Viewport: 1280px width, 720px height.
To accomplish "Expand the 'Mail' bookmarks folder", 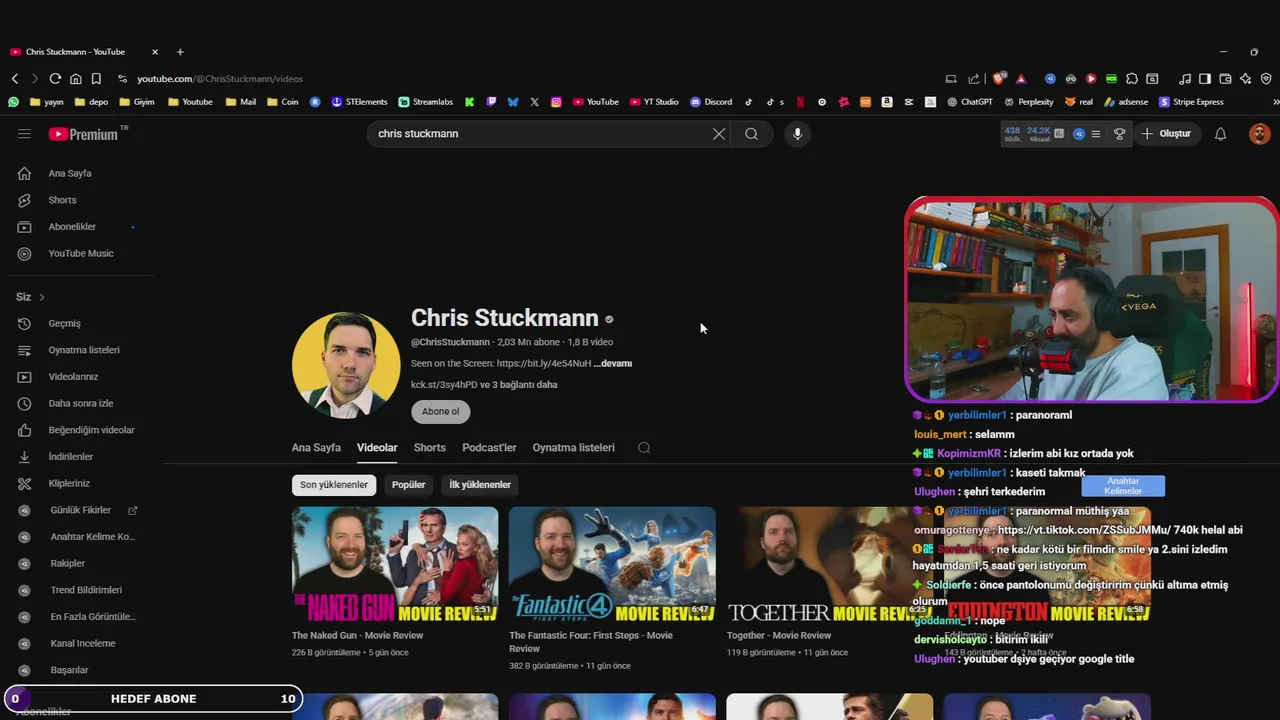I will click(240, 102).
